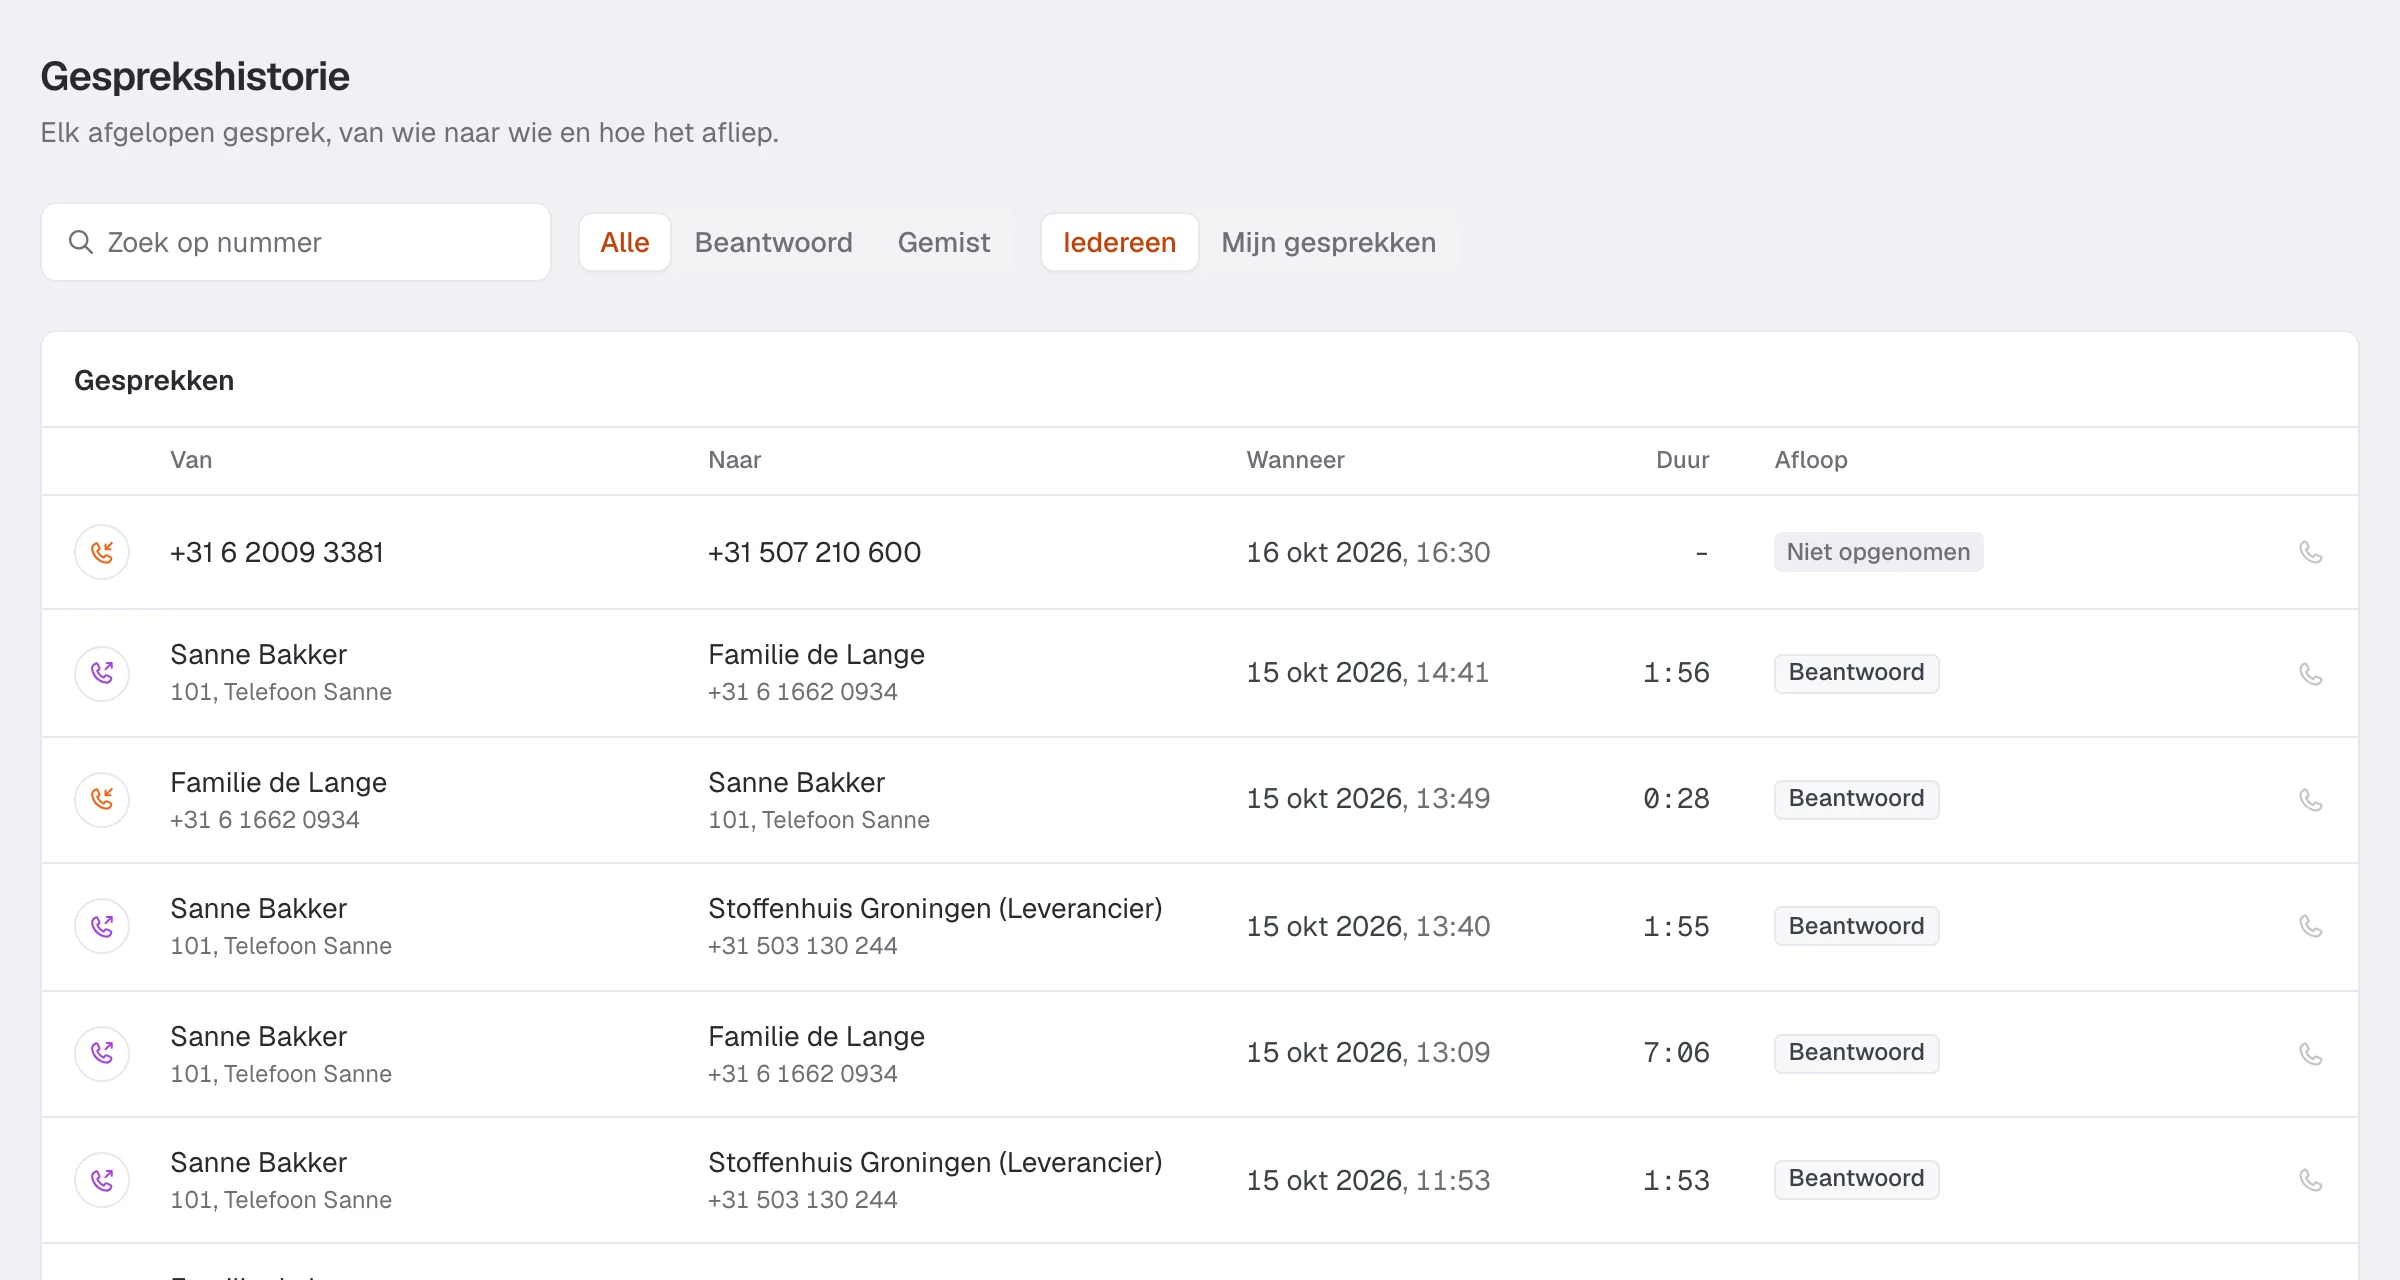Click the Wanneer column header
This screenshot has height=1280, width=2400.
tap(1295, 460)
